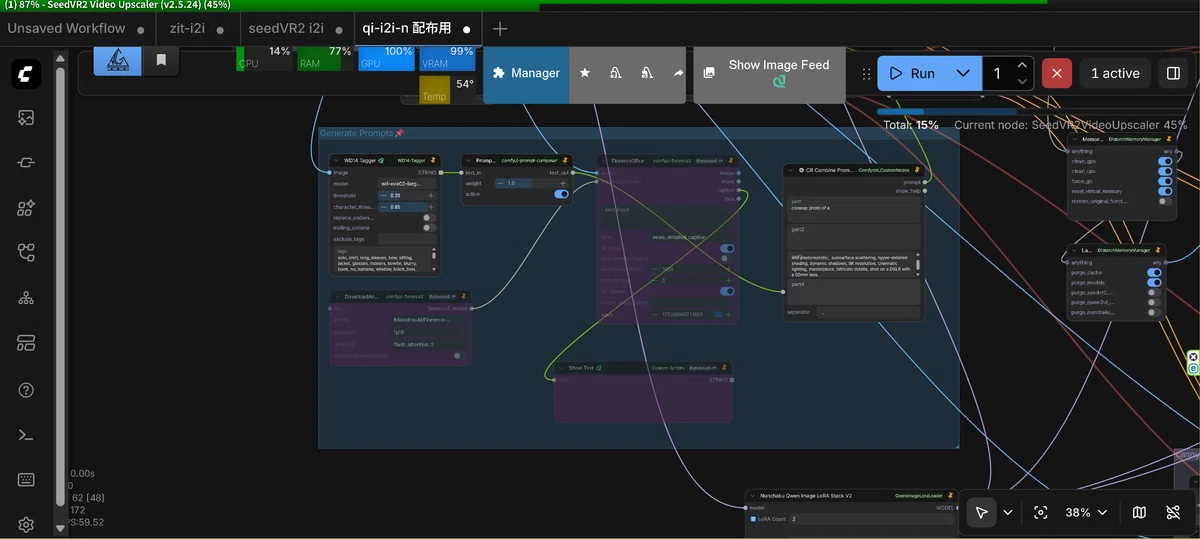1200x539 pixels.
Task: Collapse the Show Text node
Action: coord(562,368)
